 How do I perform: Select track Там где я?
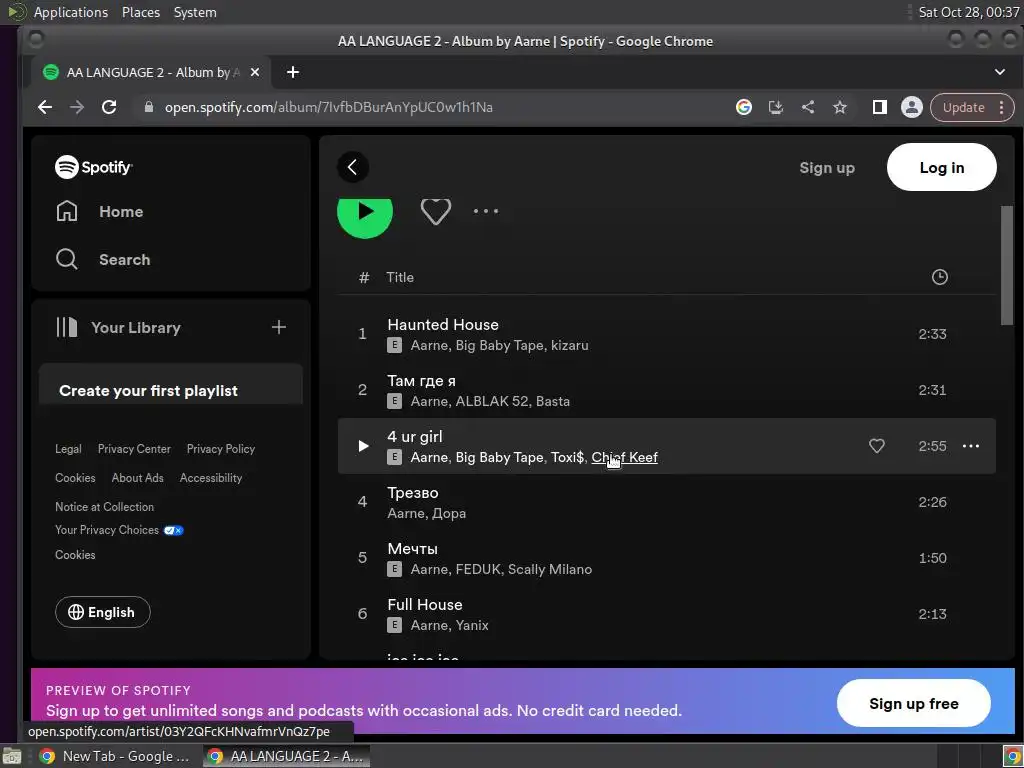666,391
